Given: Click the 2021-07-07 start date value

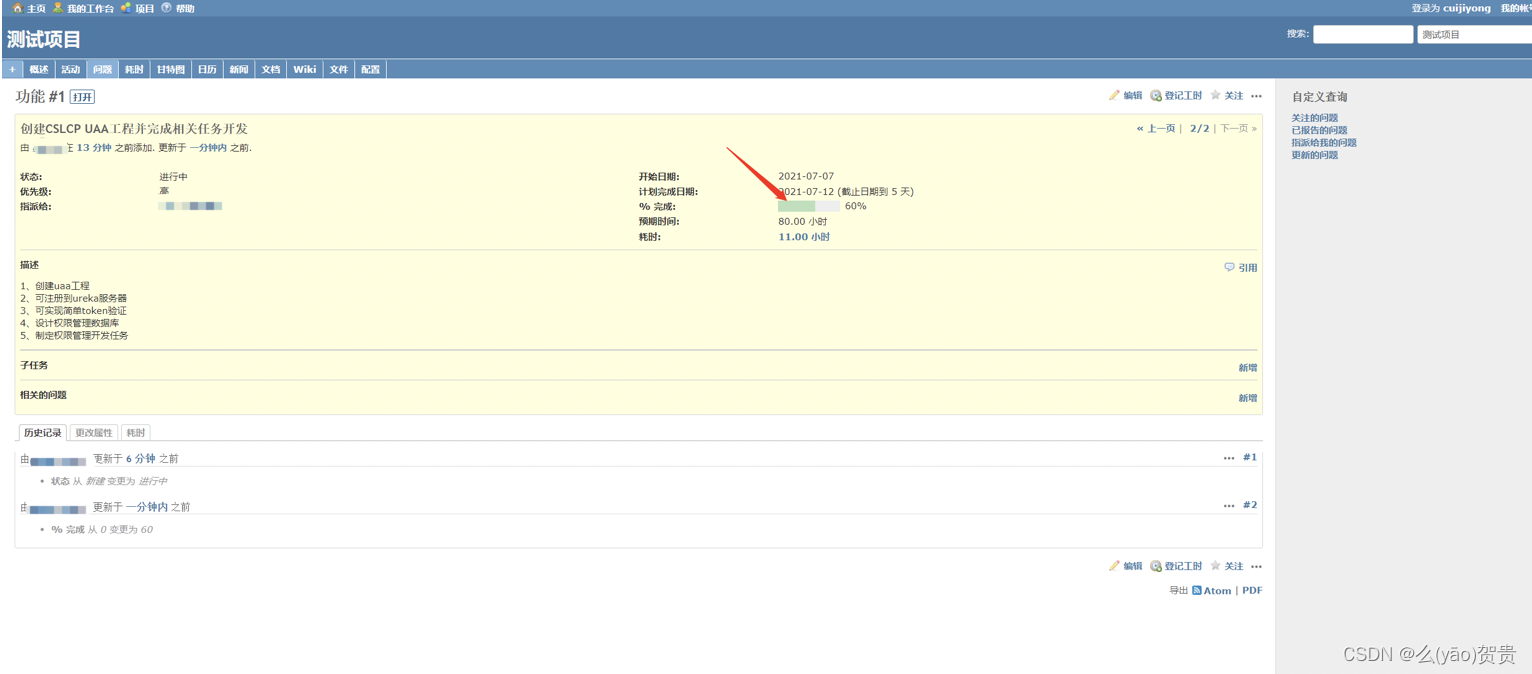Looking at the screenshot, I should coord(806,176).
